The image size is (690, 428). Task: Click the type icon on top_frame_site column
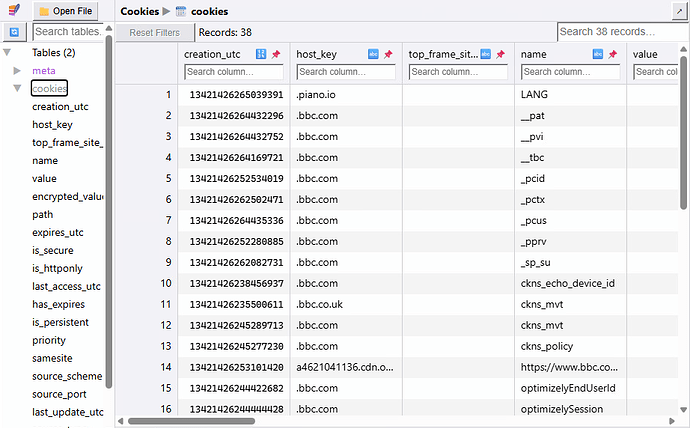(x=485, y=54)
